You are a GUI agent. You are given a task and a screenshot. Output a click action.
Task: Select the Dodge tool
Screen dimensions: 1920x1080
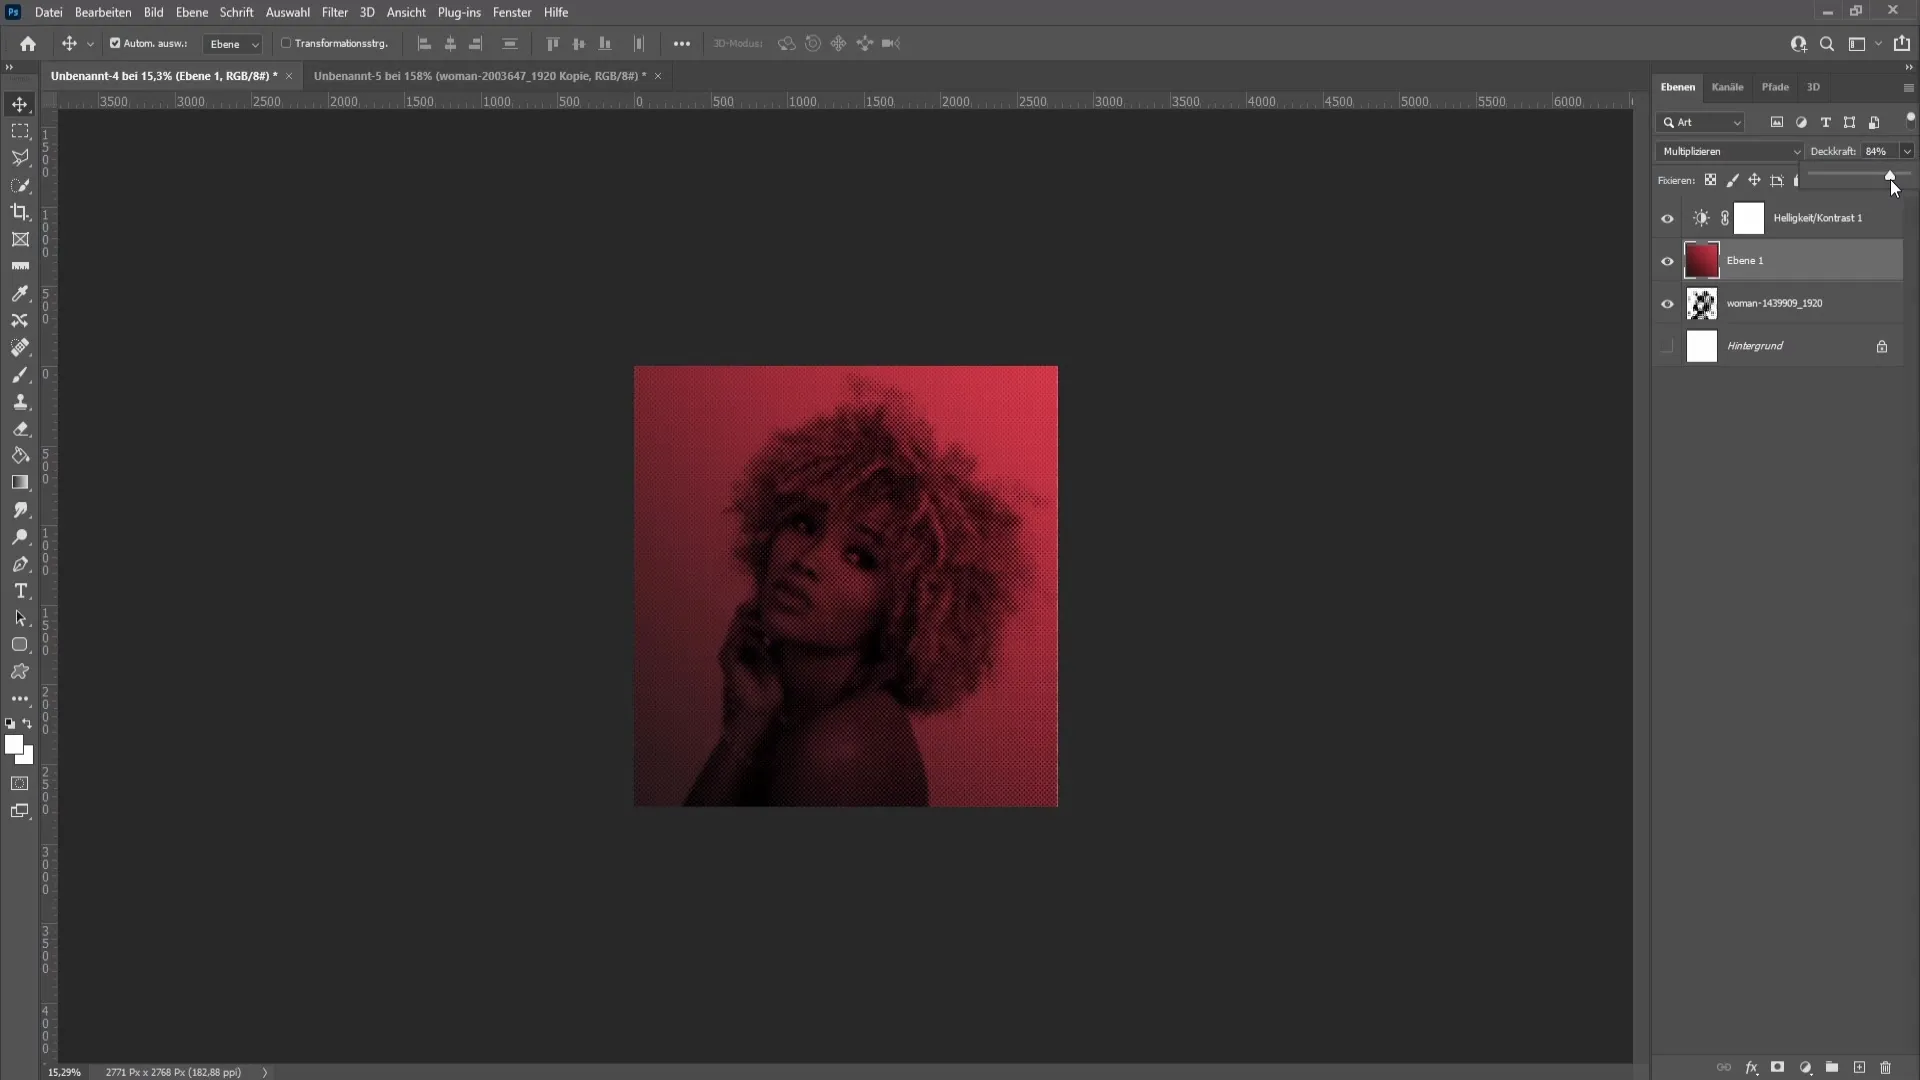(20, 537)
